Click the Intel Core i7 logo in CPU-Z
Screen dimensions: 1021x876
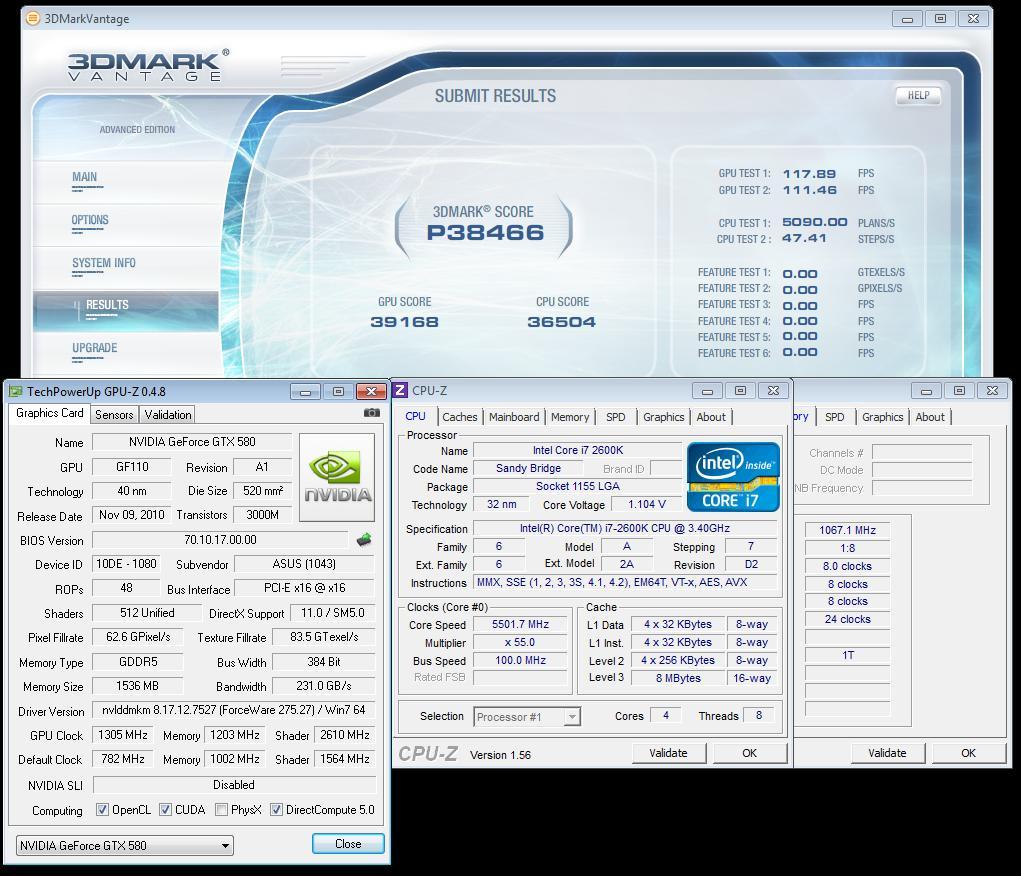pos(733,477)
